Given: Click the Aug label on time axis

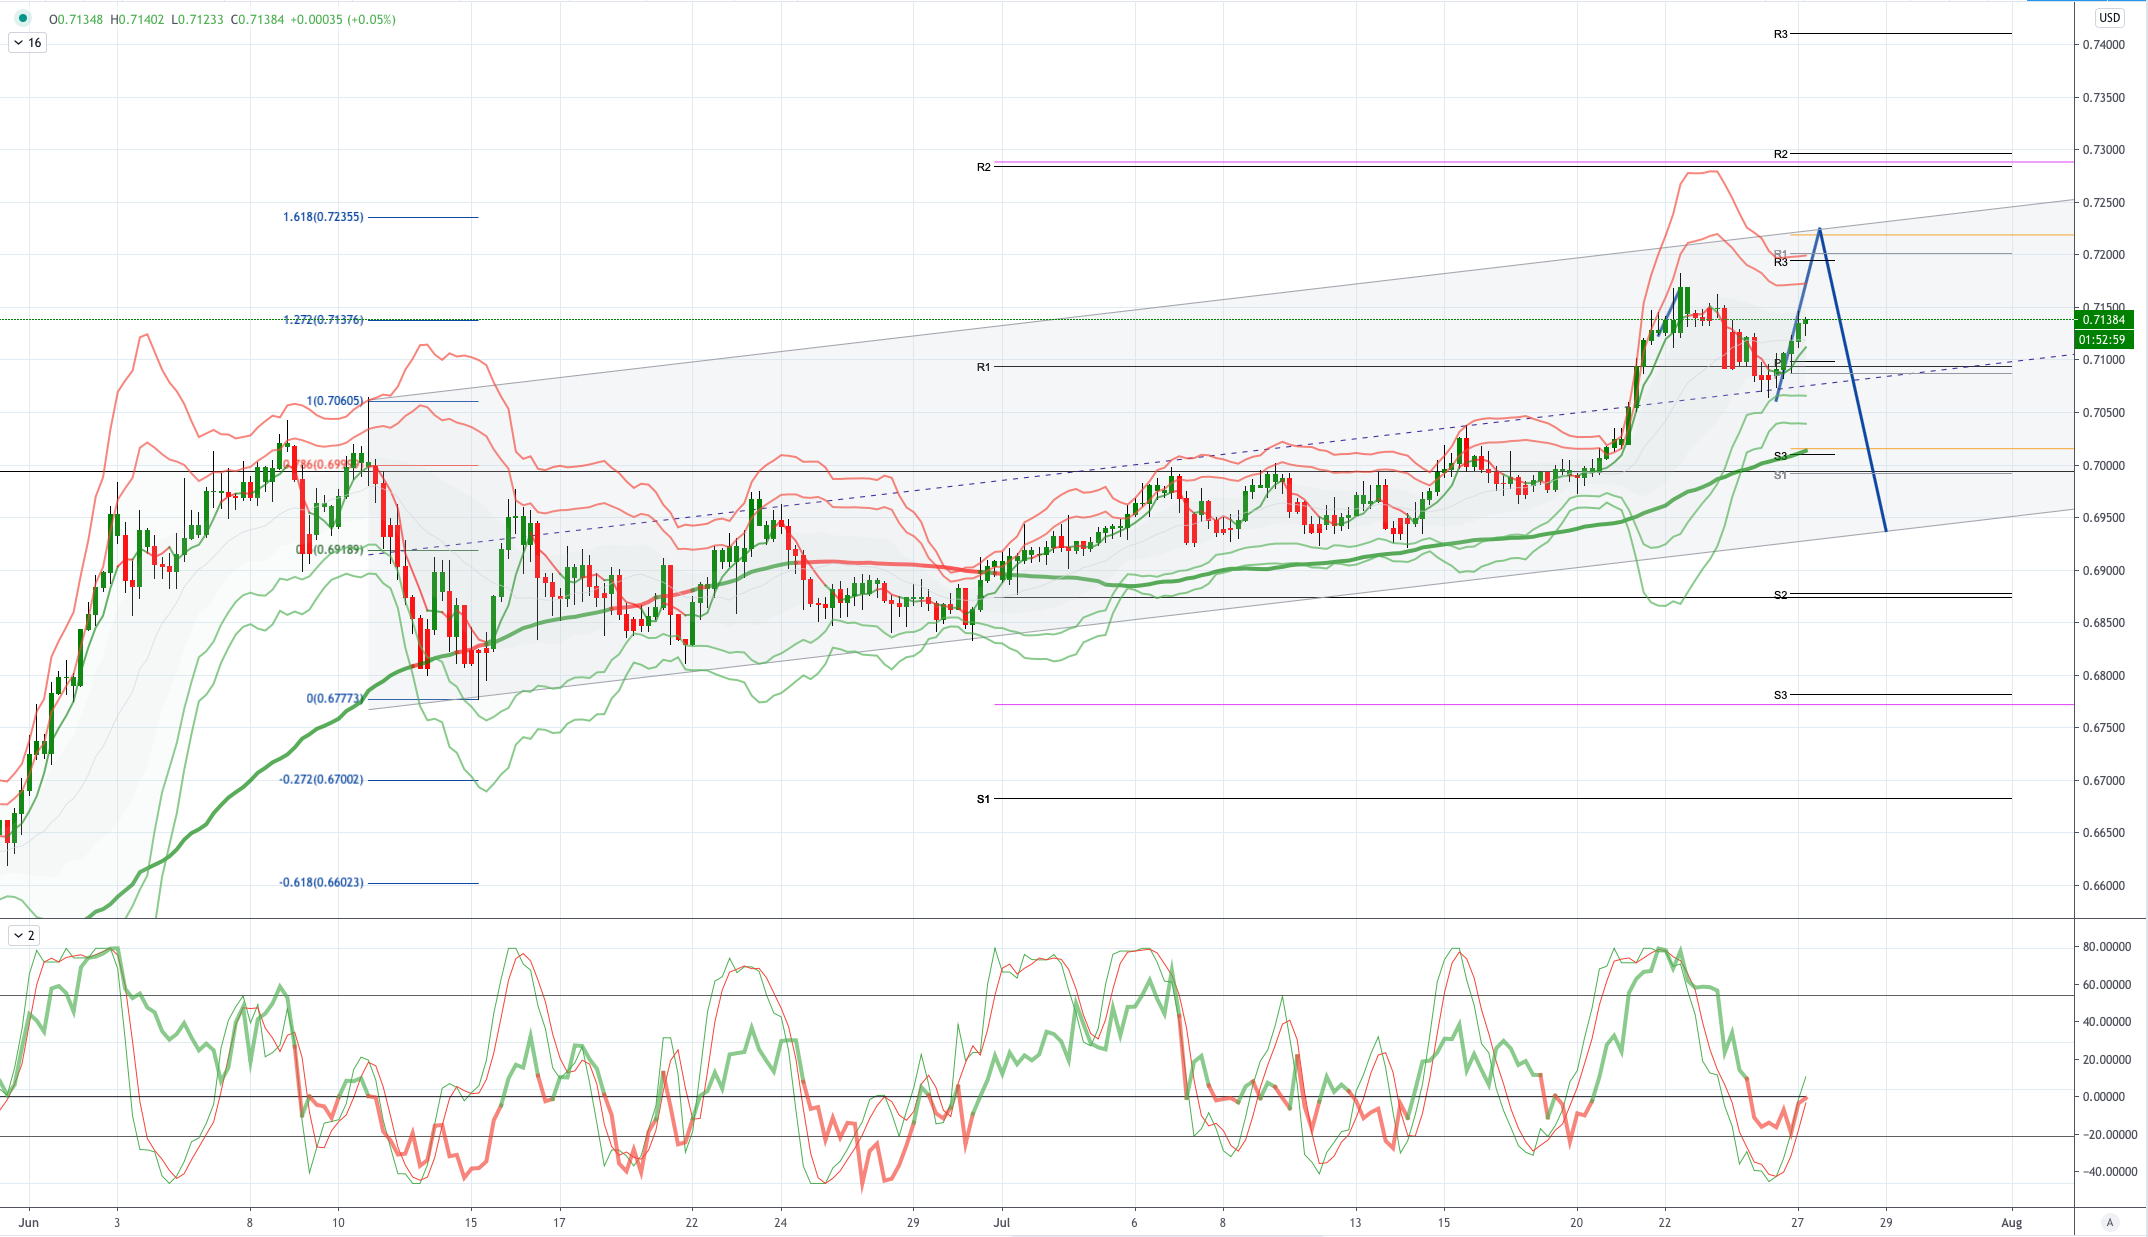Looking at the screenshot, I should point(2012,1222).
